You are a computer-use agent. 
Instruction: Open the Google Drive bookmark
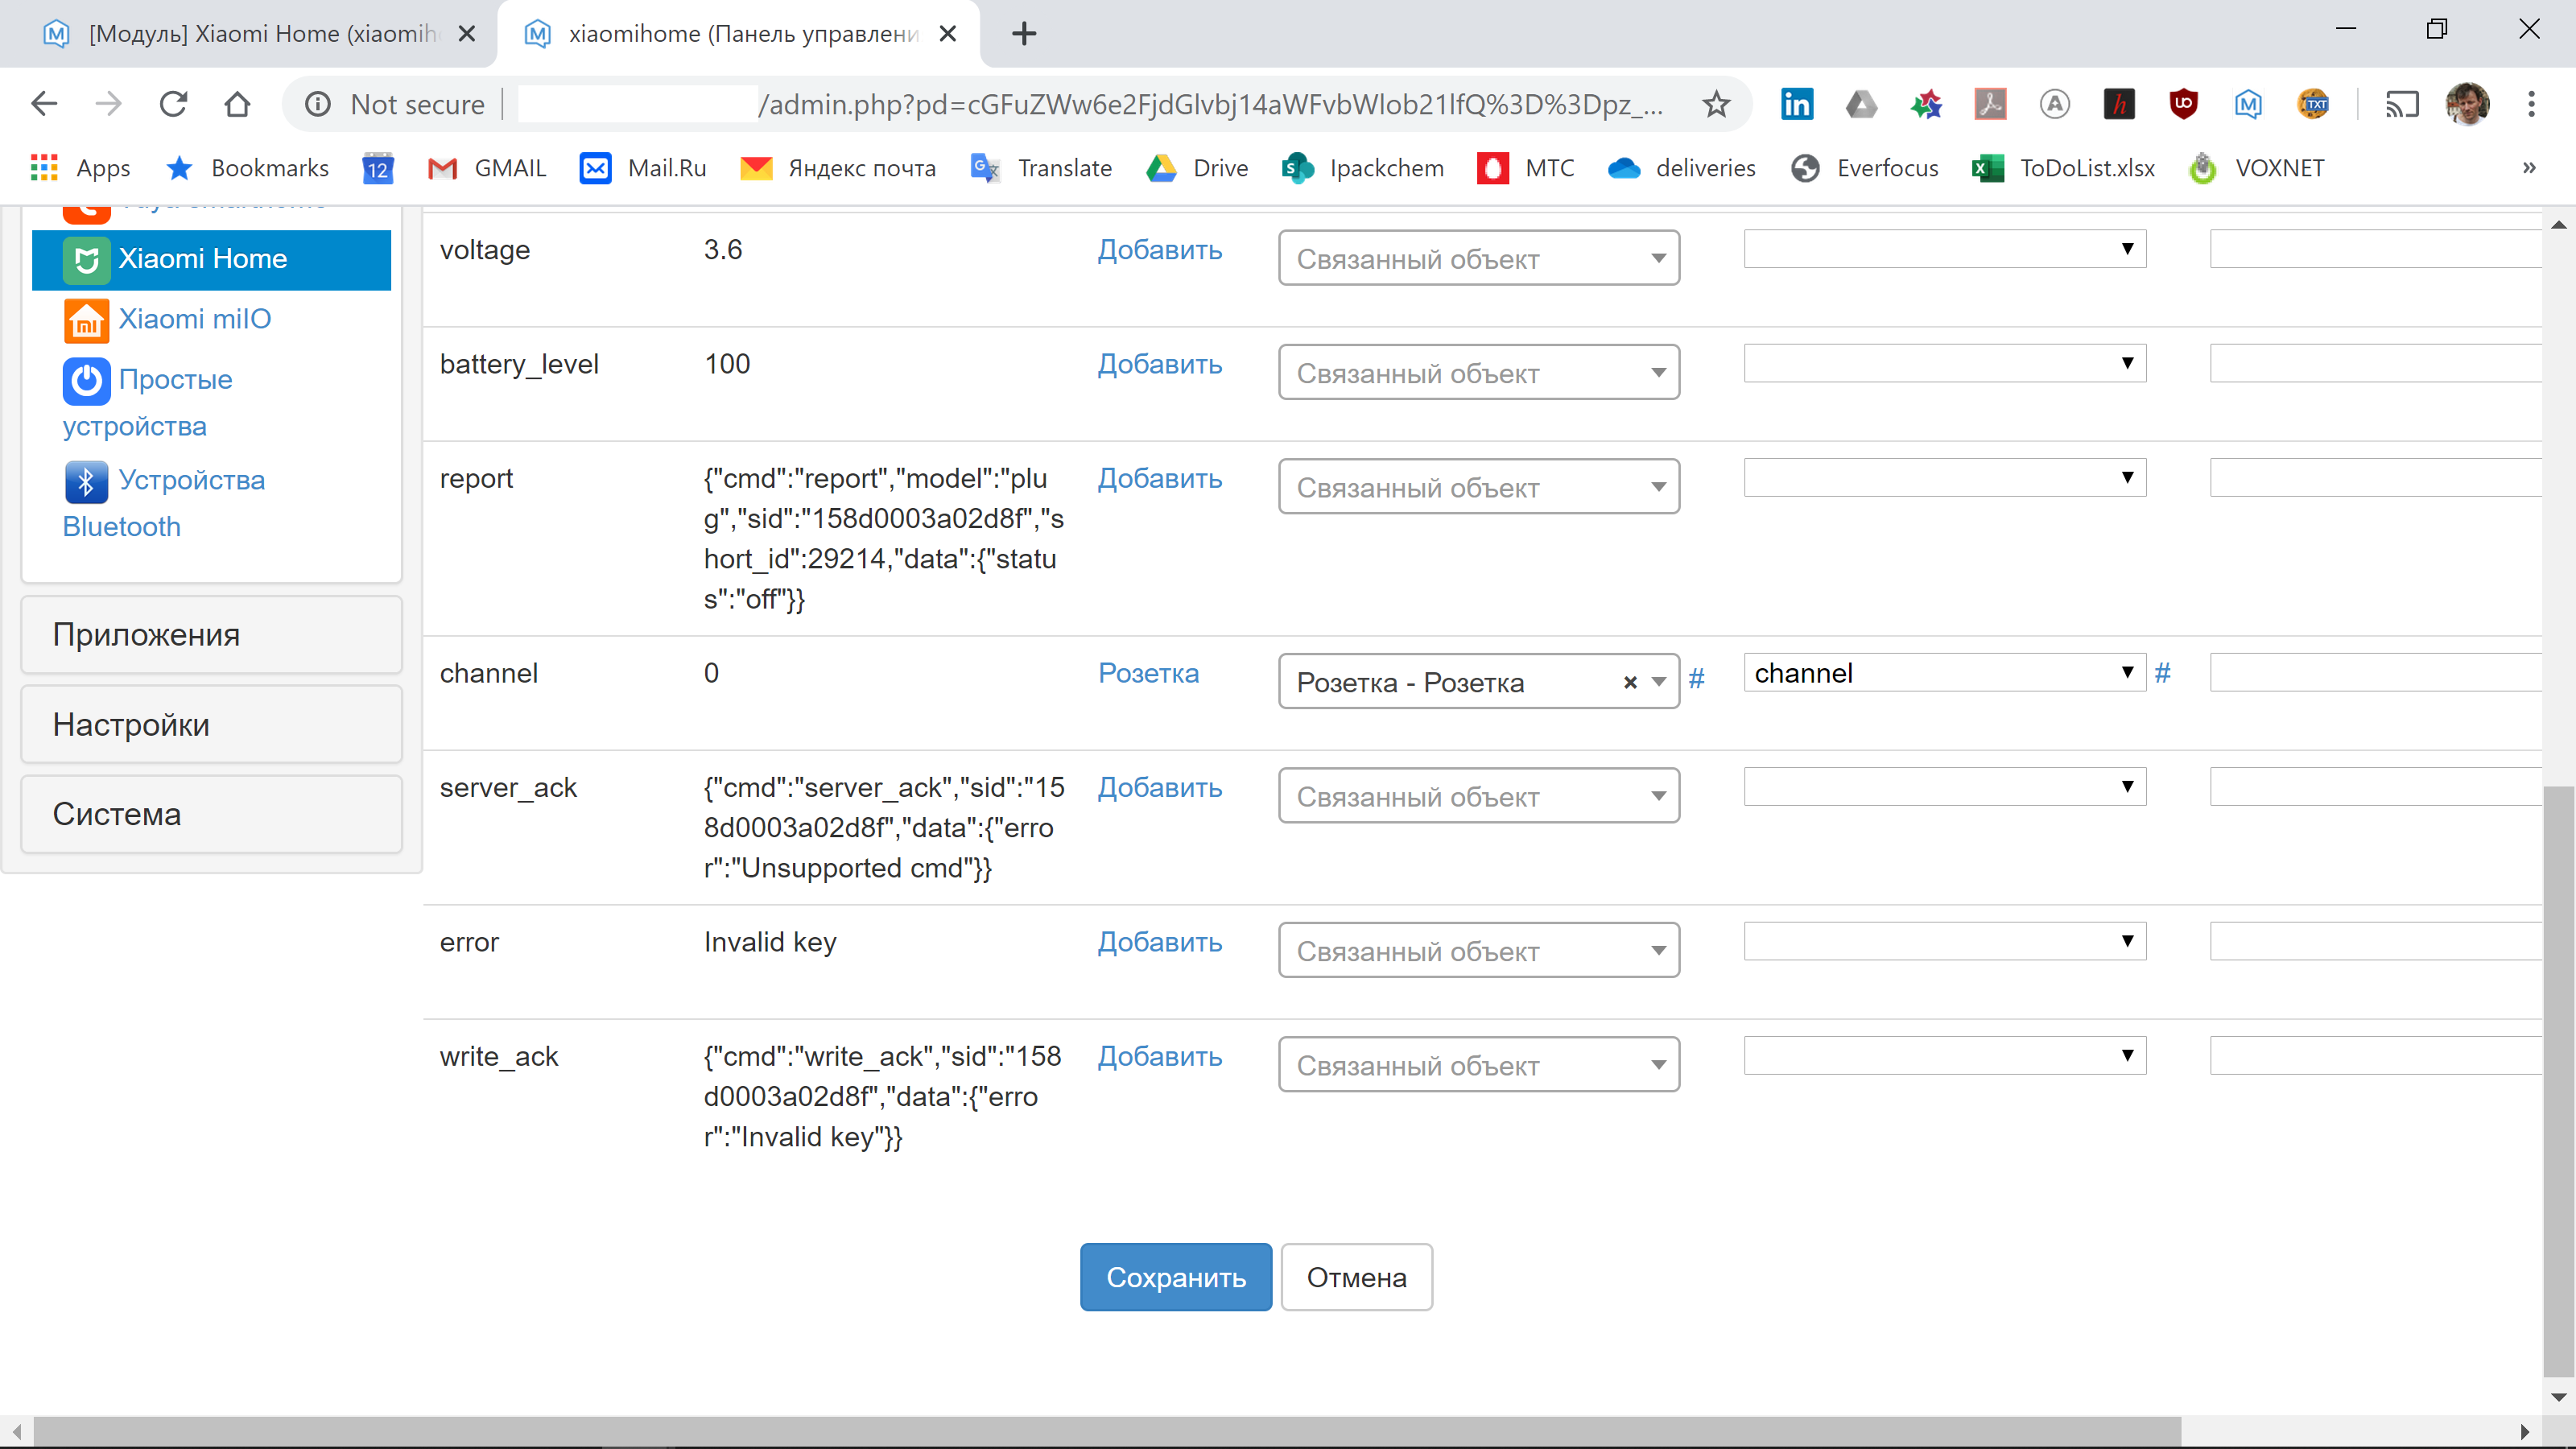1195,168
